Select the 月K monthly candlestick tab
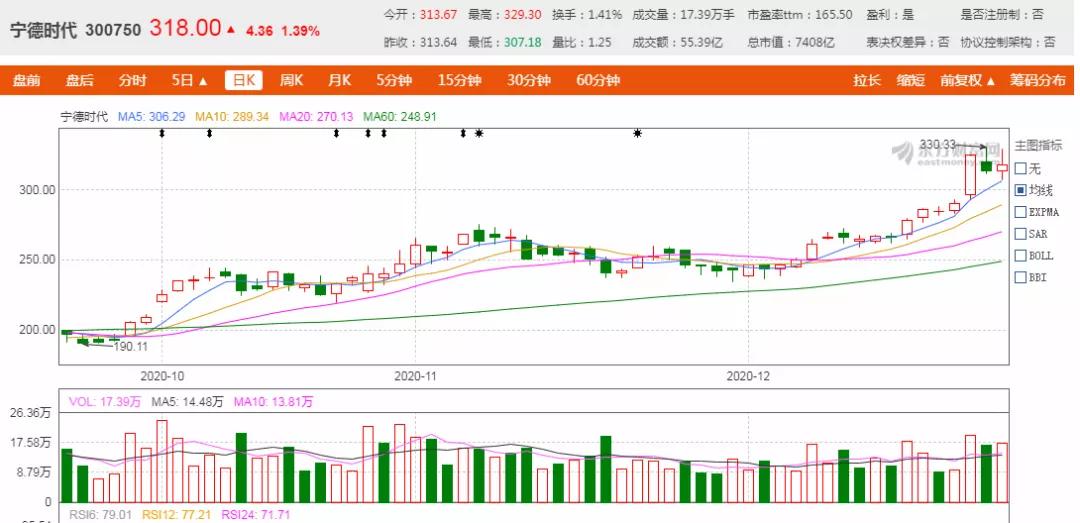The image size is (1080, 523). tap(339, 81)
